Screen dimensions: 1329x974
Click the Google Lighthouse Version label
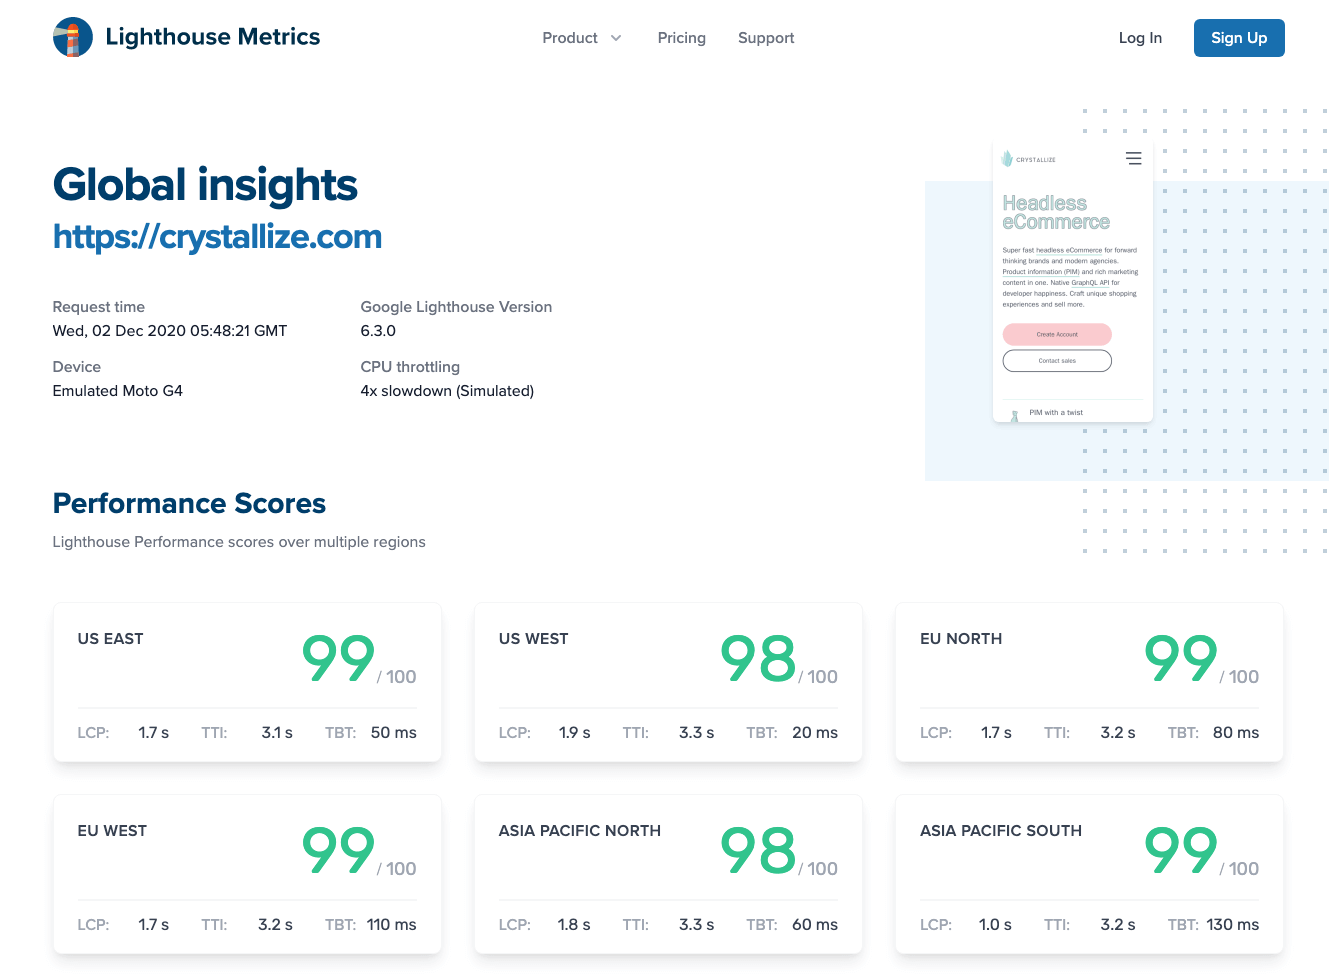pyautogui.click(x=456, y=307)
